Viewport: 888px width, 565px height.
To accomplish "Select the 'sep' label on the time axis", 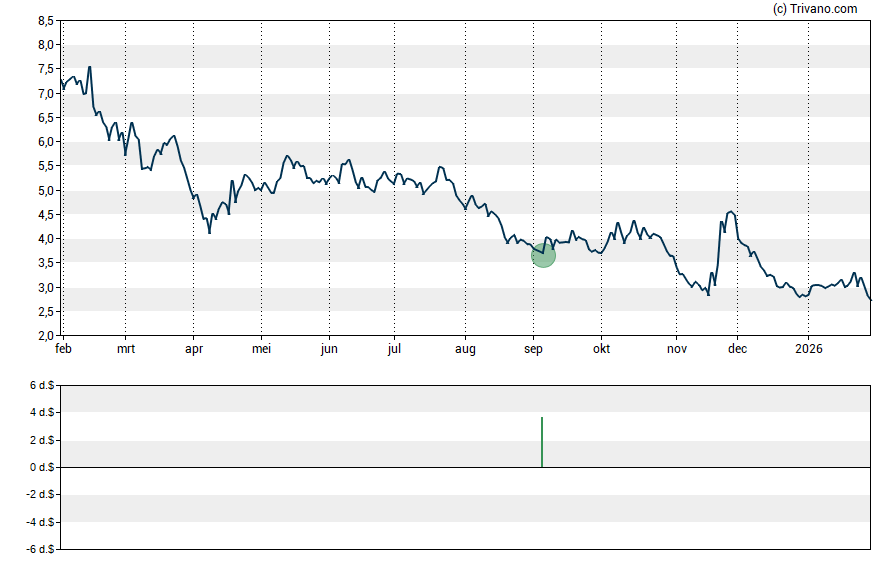I will pos(533,350).
